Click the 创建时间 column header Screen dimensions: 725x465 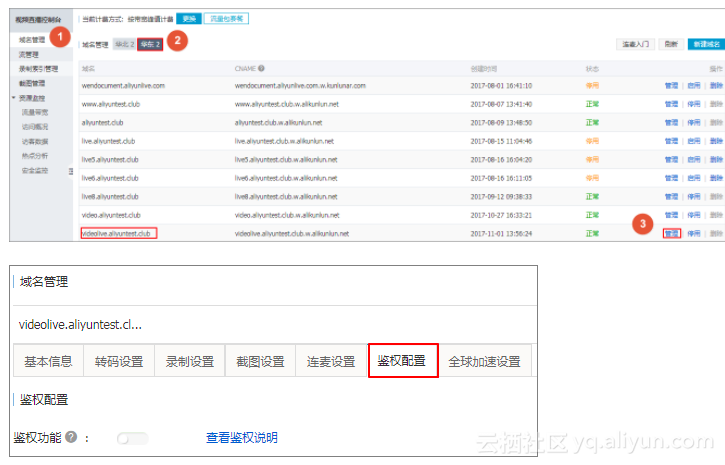[x=484, y=68]
